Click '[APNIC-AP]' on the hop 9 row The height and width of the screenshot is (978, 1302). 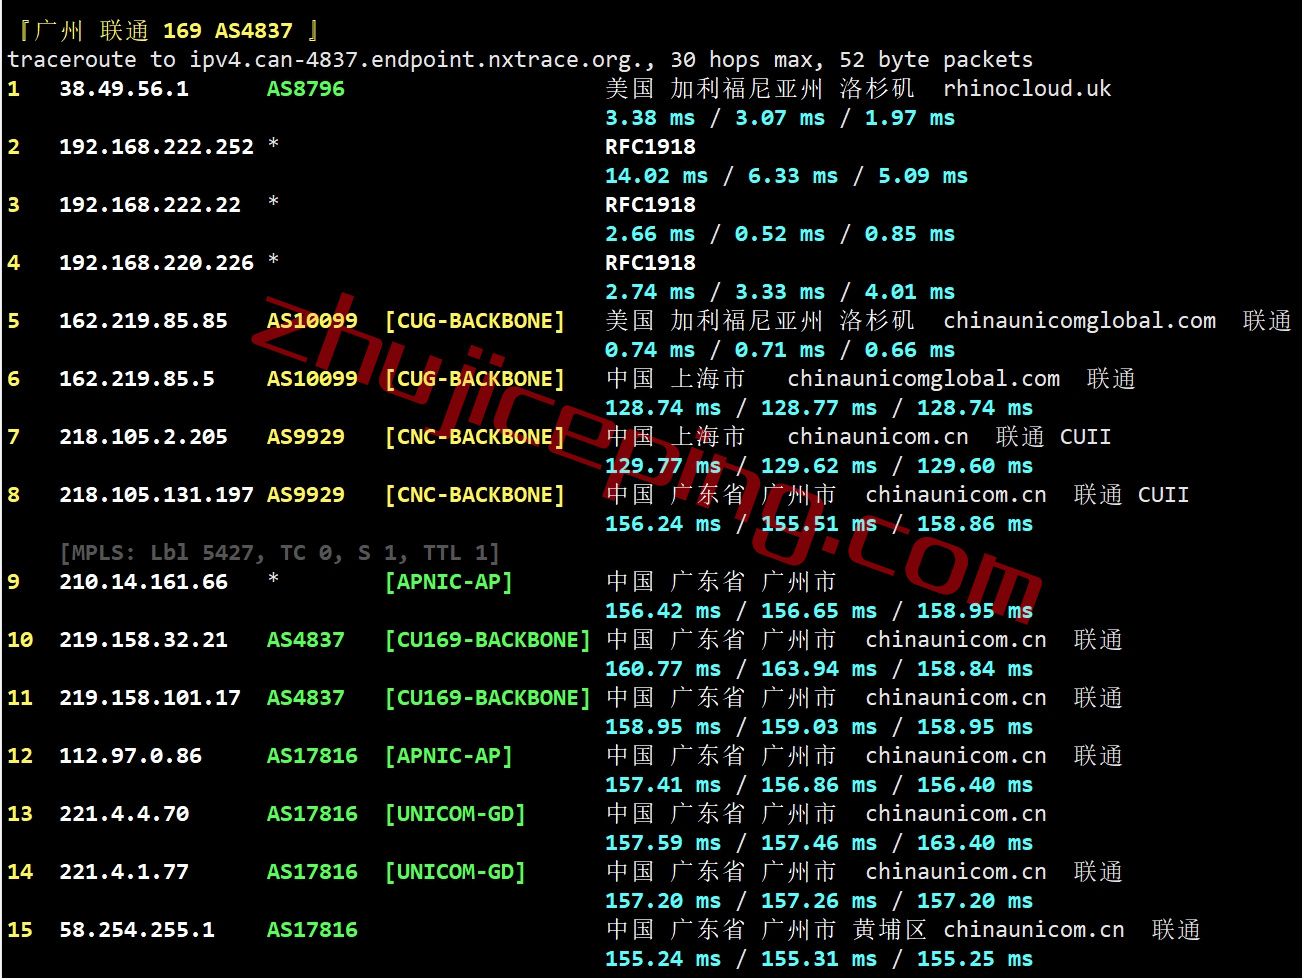click(x=449, y=582)
